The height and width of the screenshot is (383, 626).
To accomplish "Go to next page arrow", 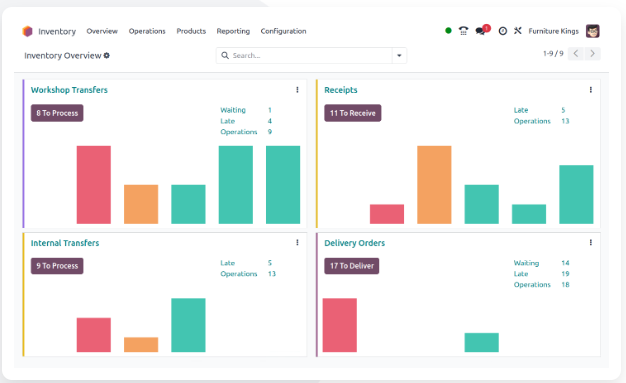I will click(x=592, y=54).
